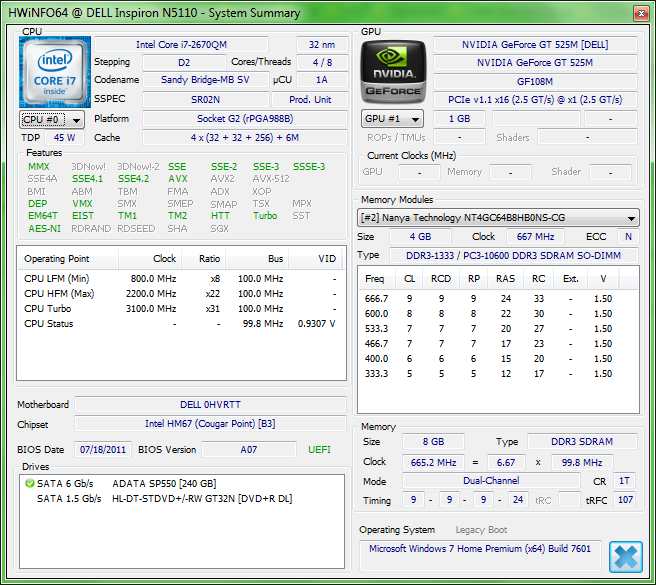656x585 pixels.
Task: Click the Legacy Boot label
Action: [481, 530]
